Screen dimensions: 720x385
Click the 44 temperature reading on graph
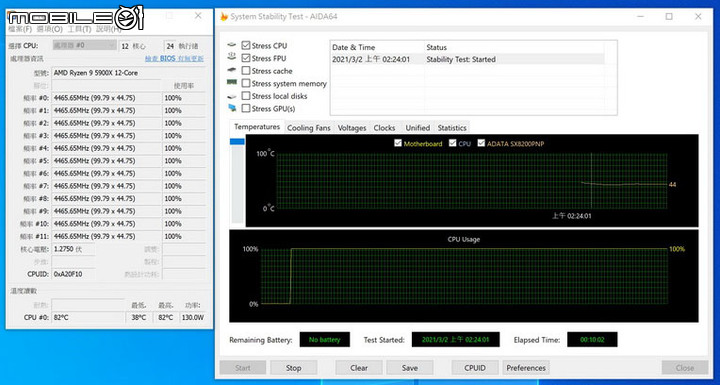(672, 184)
